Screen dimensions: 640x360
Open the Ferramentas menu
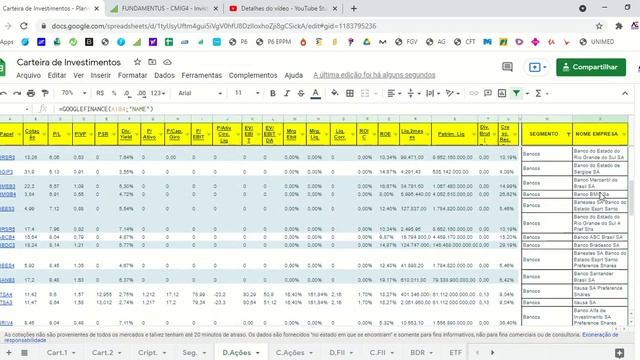click(202, 76)
